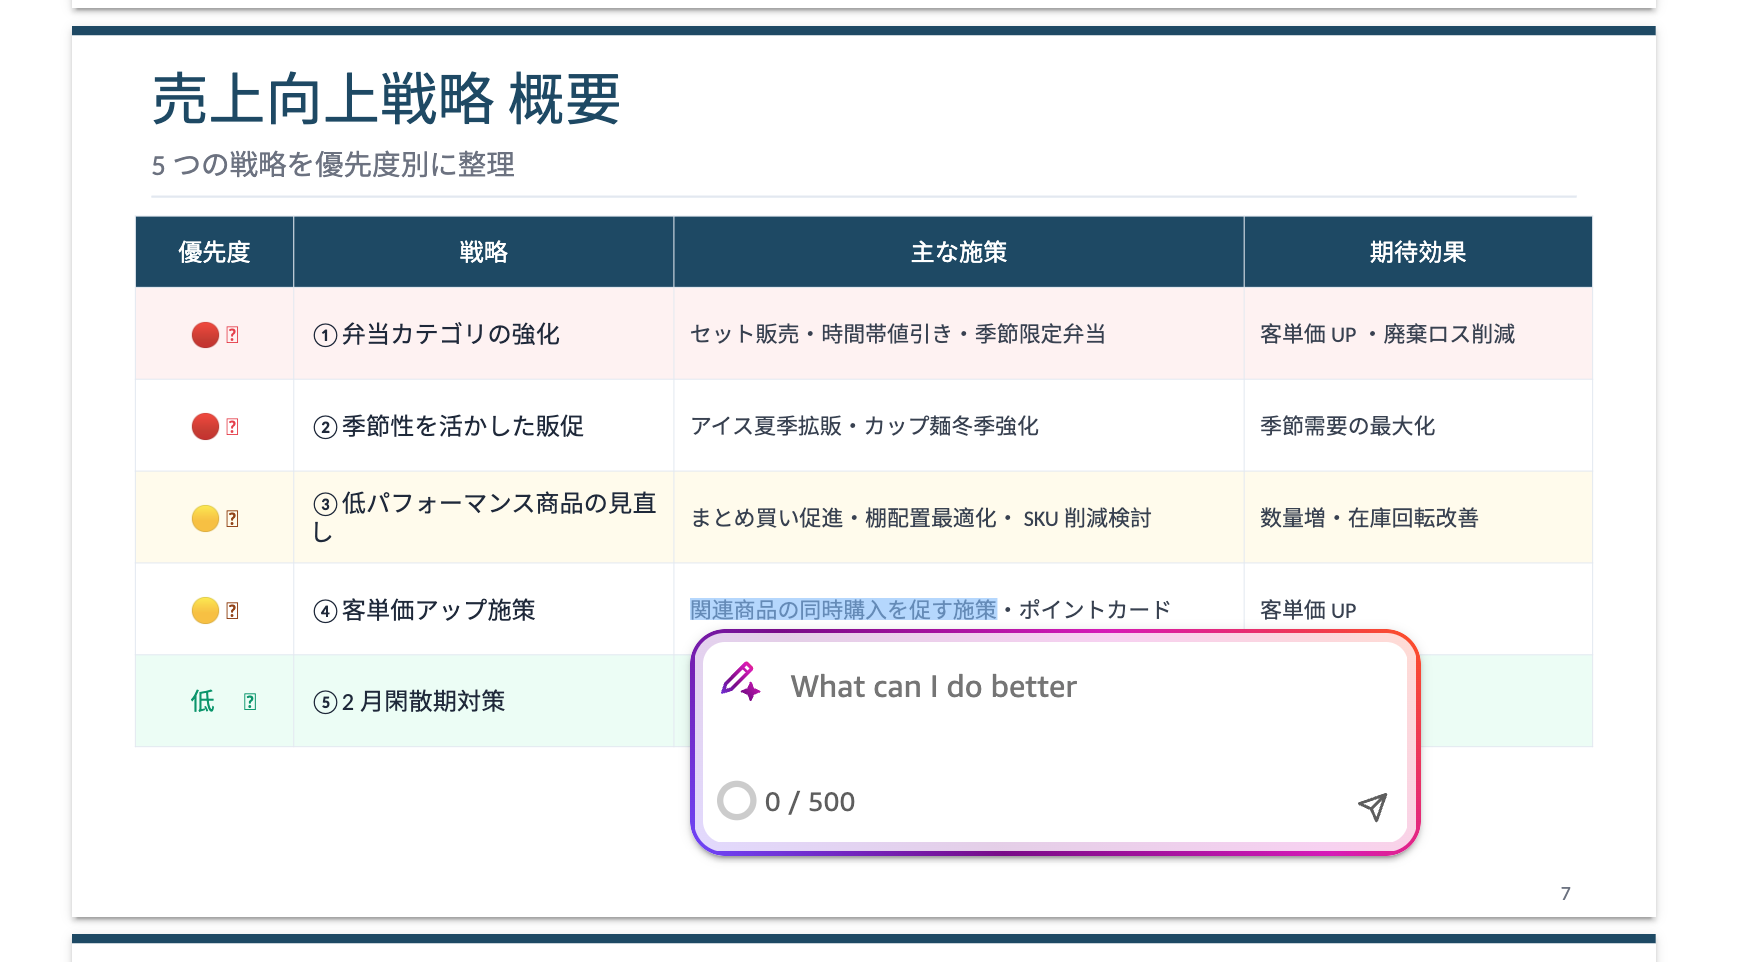Click the slide page number 7
1740x962 pixels.
(x=1566, y=894)
